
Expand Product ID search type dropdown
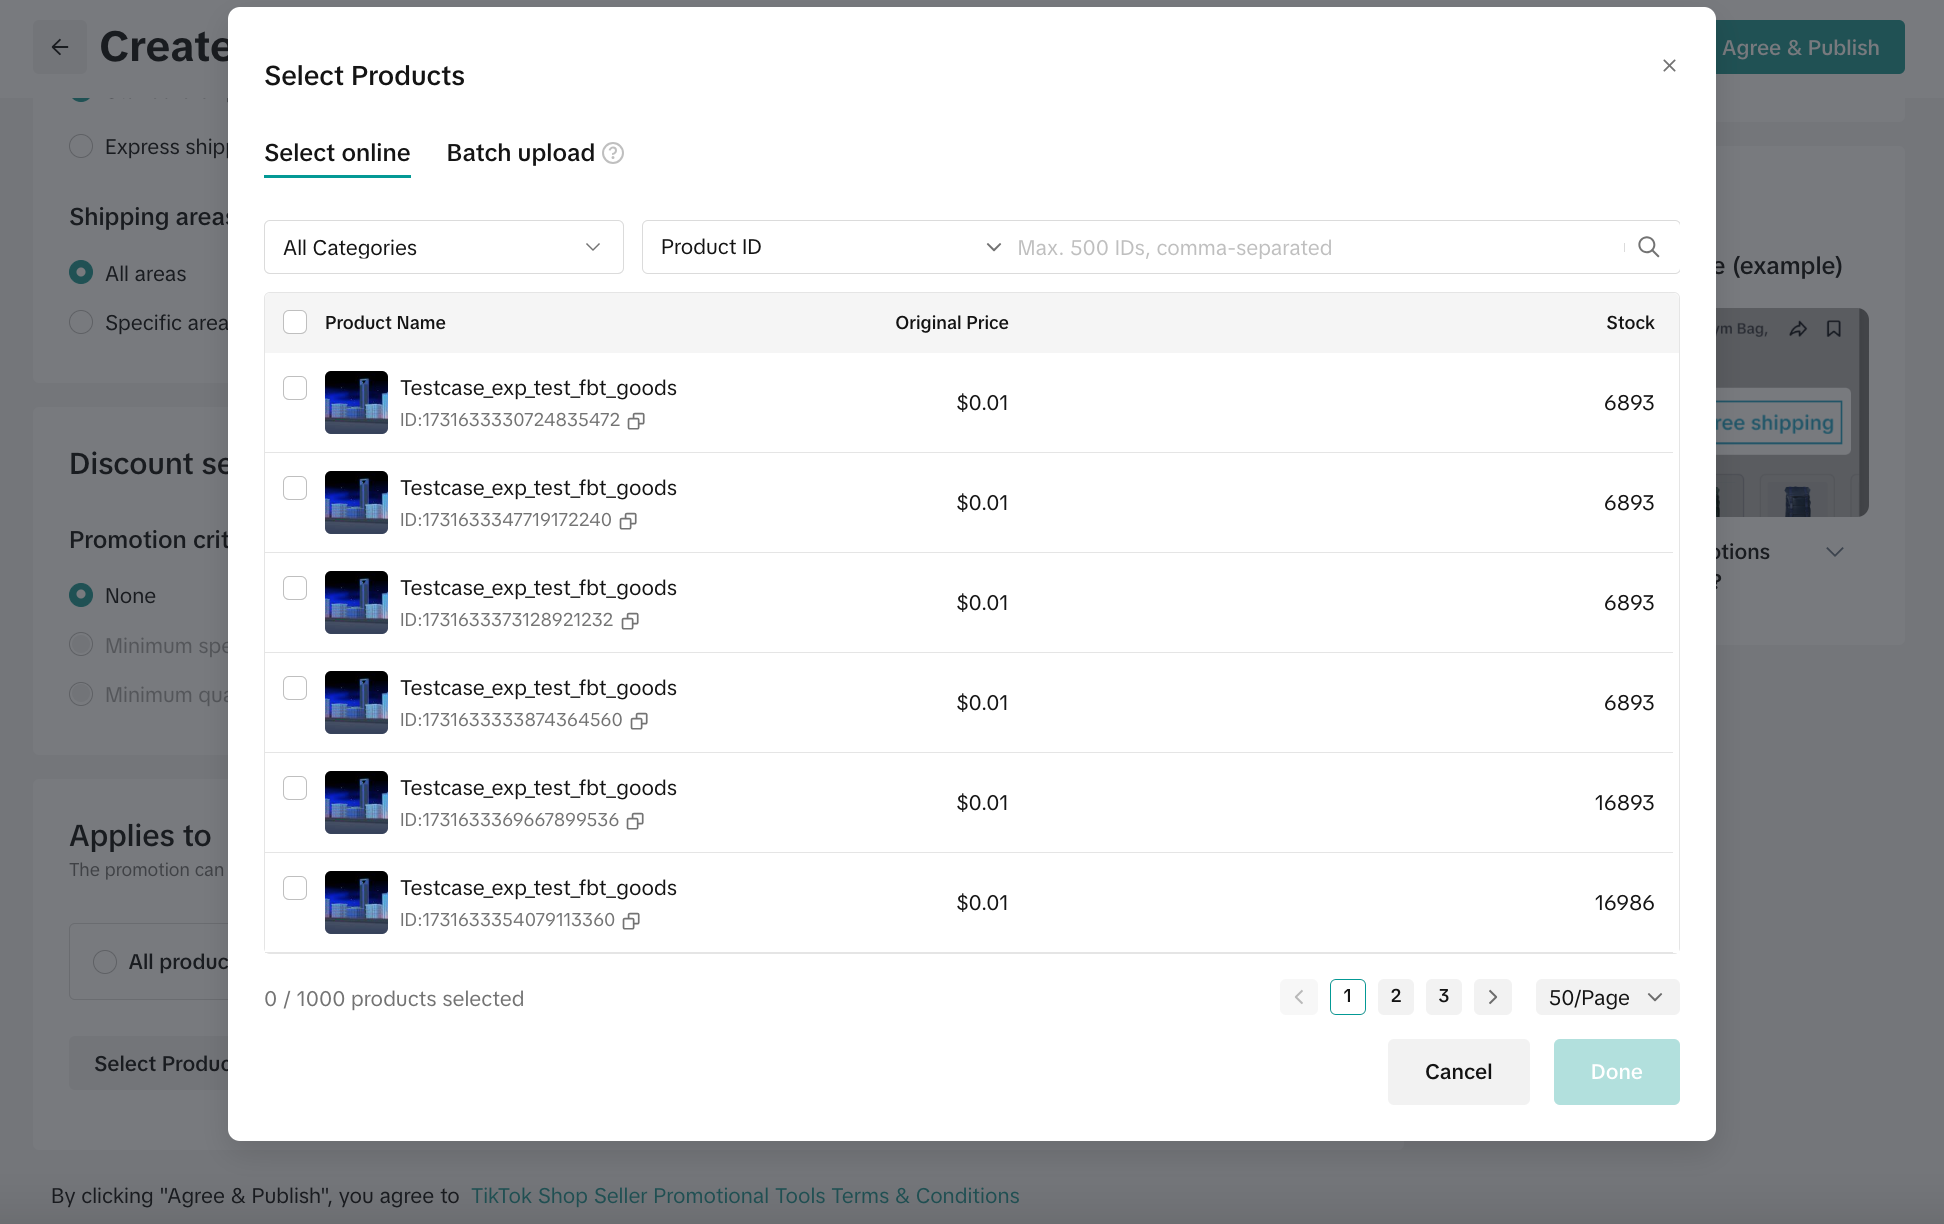tap(829, 247)
